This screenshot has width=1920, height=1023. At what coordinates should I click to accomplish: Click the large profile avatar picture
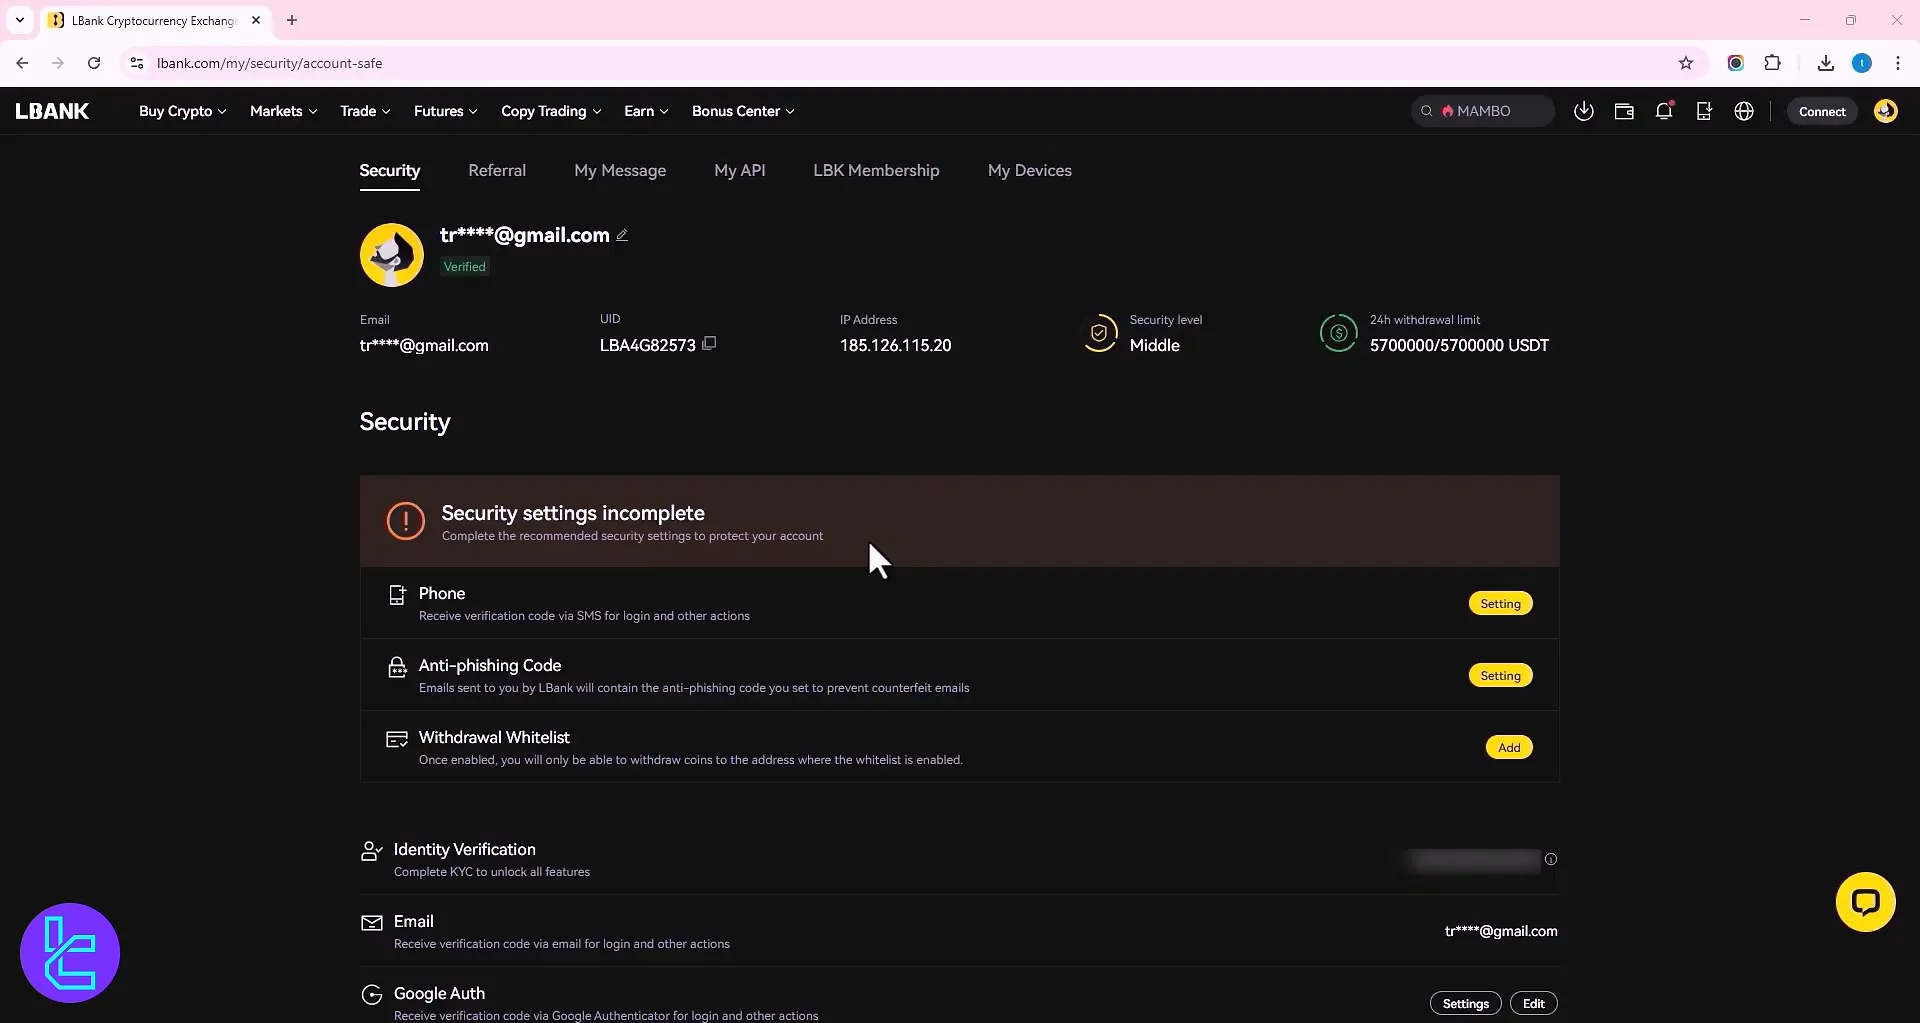tap(391, 255)
